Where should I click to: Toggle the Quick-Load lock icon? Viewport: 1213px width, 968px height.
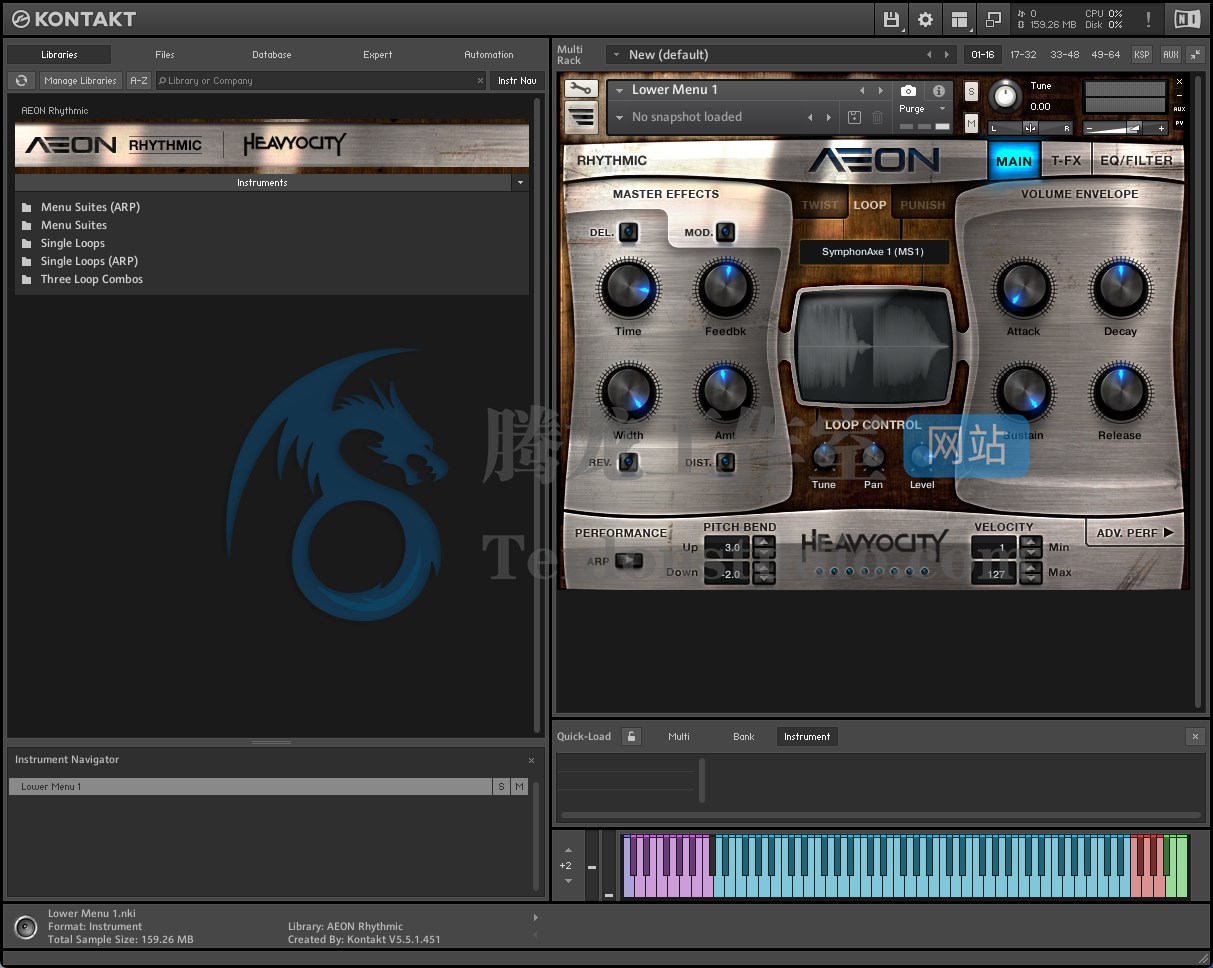pyautogui.click(x=631, y=736)
